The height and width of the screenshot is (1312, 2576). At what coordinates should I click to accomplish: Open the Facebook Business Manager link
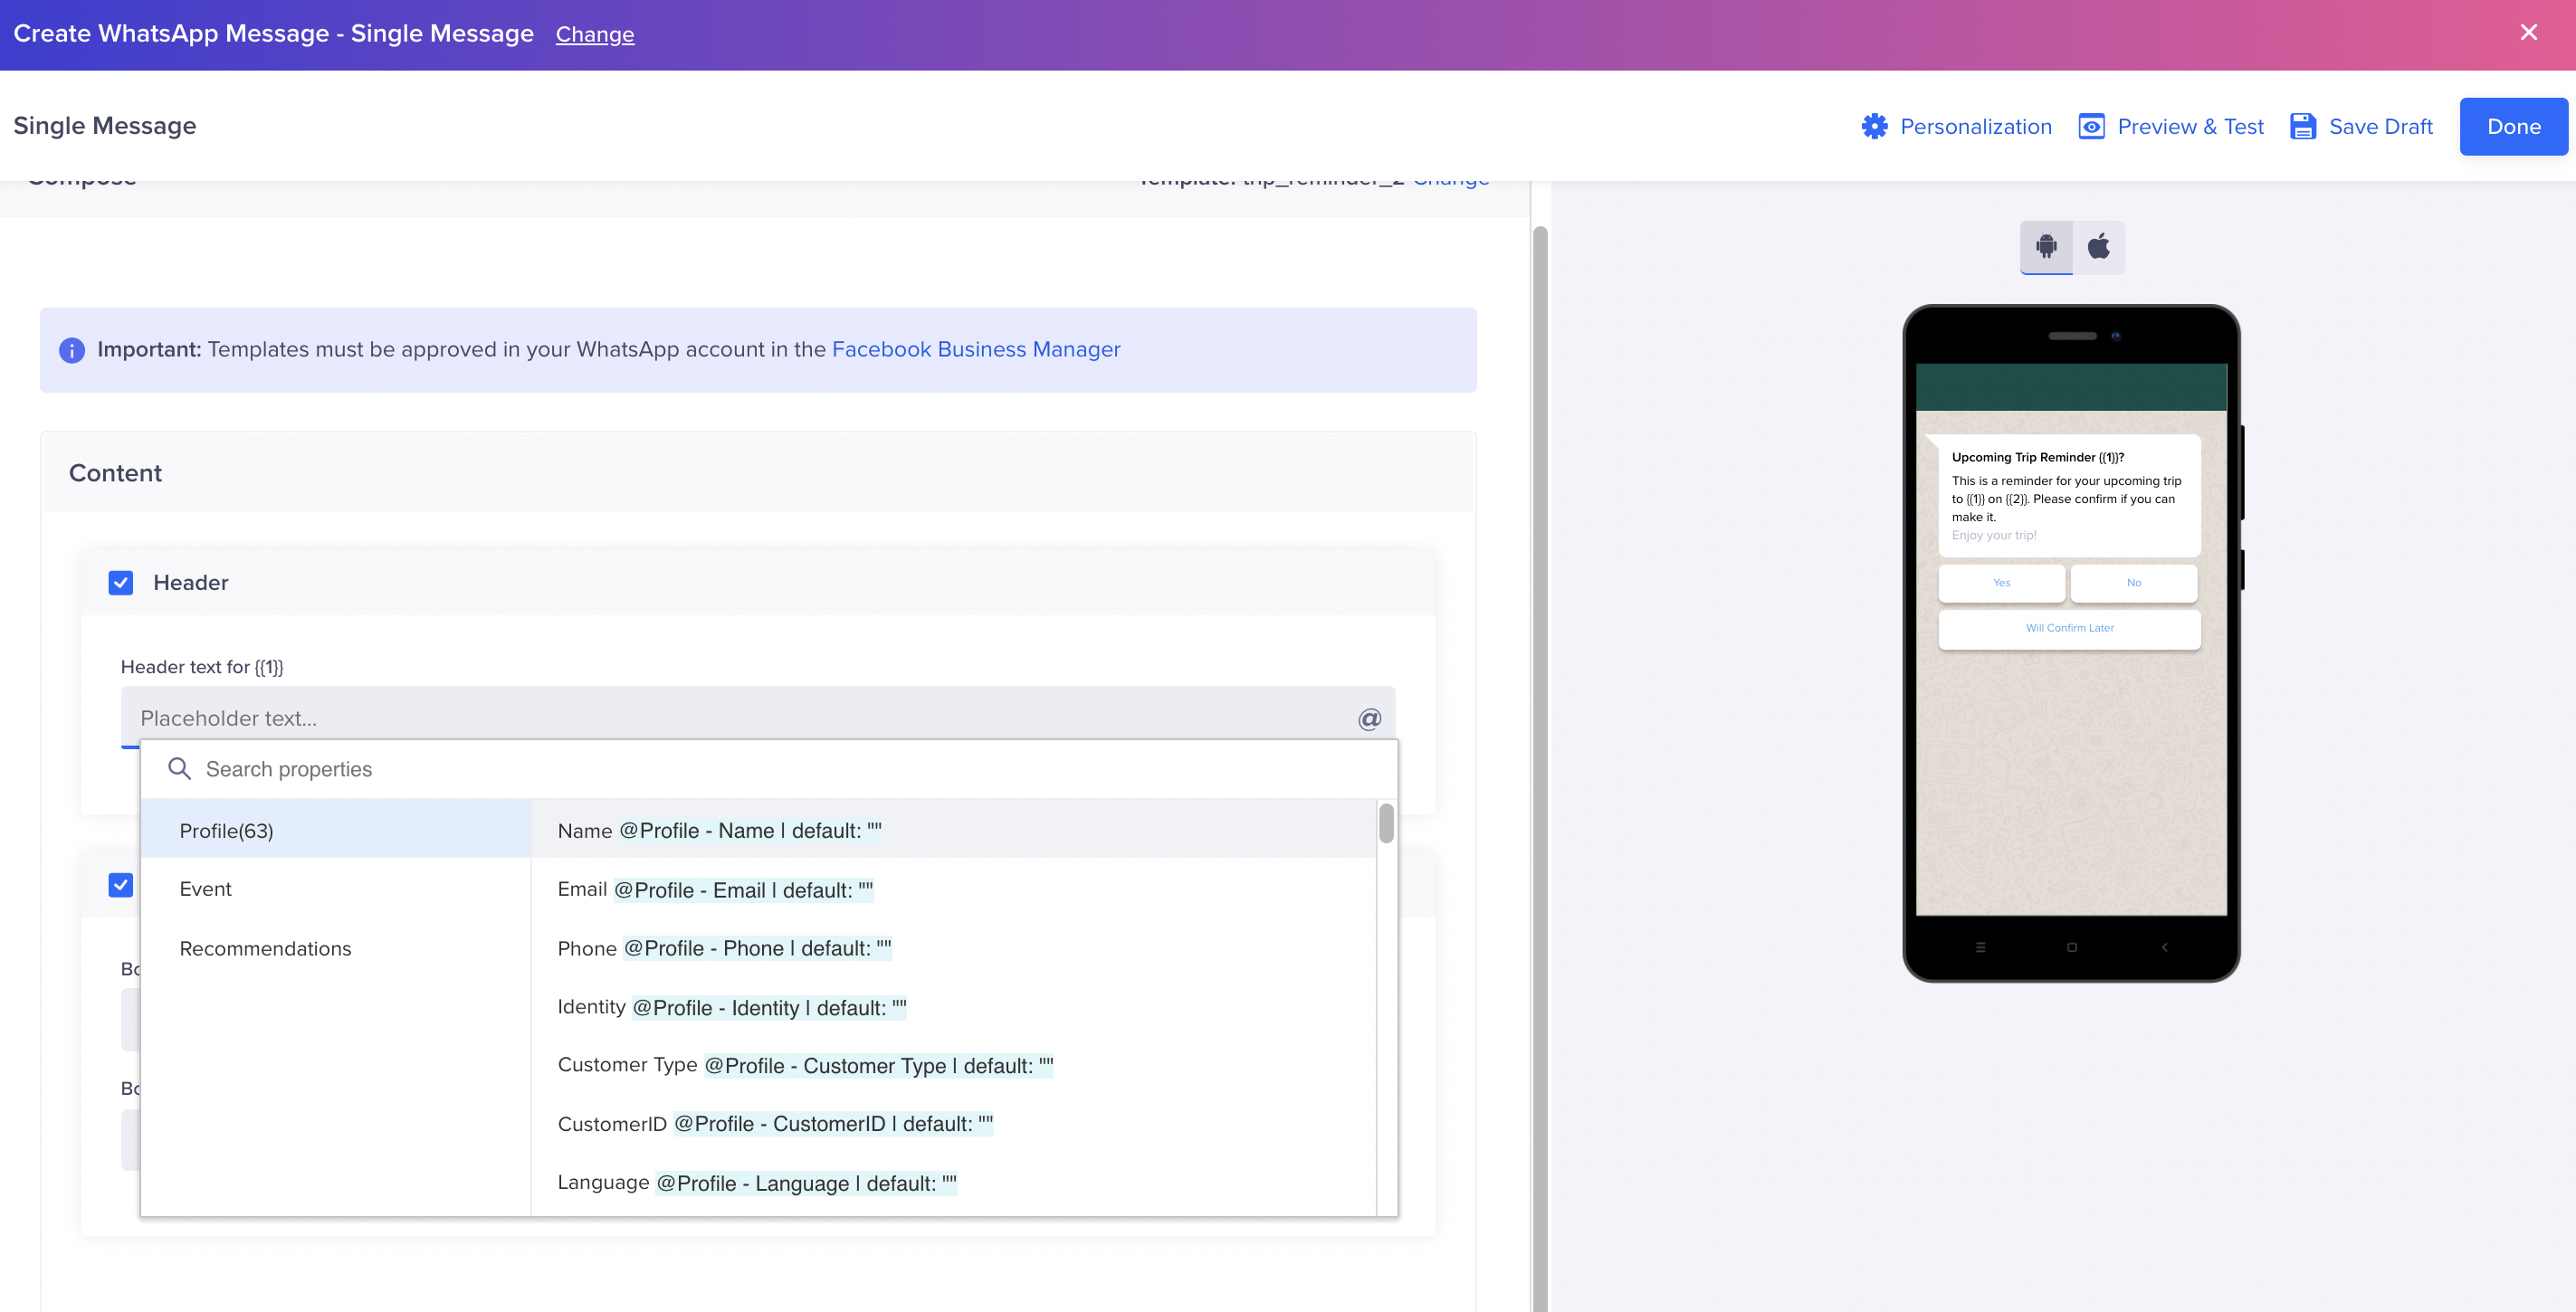(x=975, y=349)
